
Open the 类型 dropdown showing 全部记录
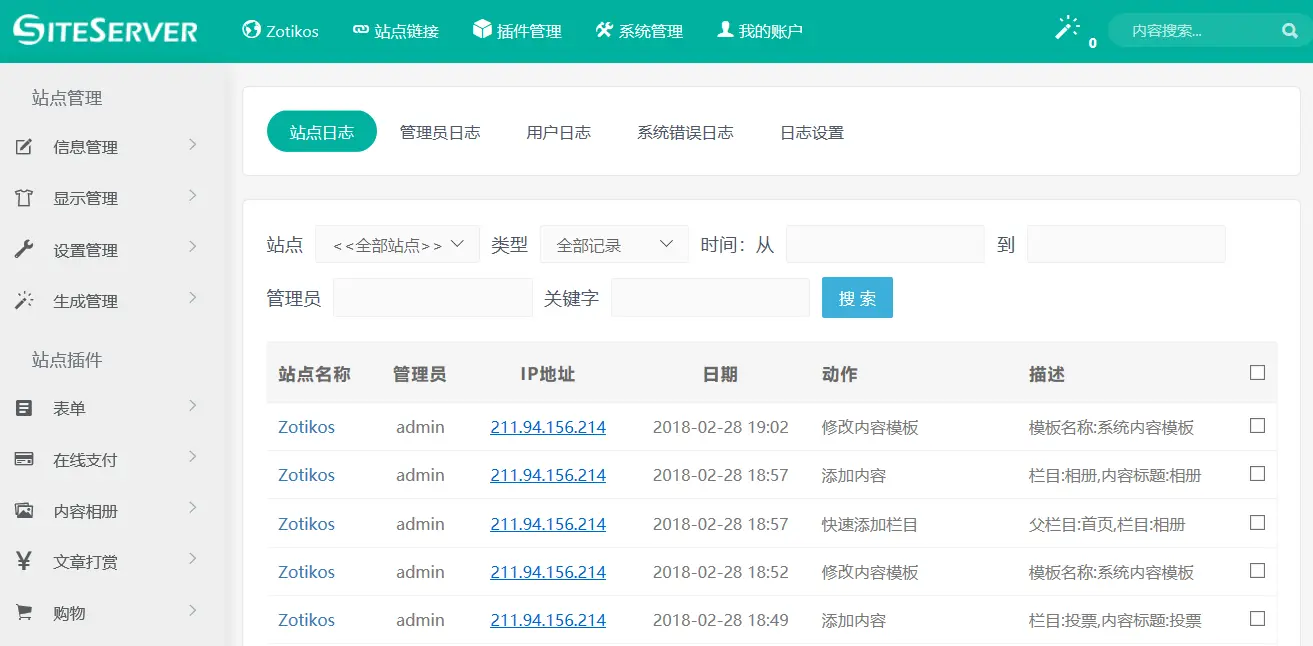[614, 244]
